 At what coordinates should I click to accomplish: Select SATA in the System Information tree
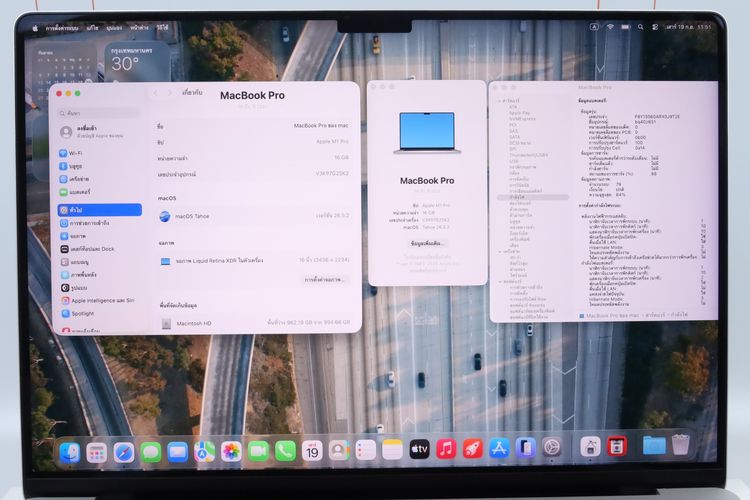pyautogui.click(x=514, y=137)
